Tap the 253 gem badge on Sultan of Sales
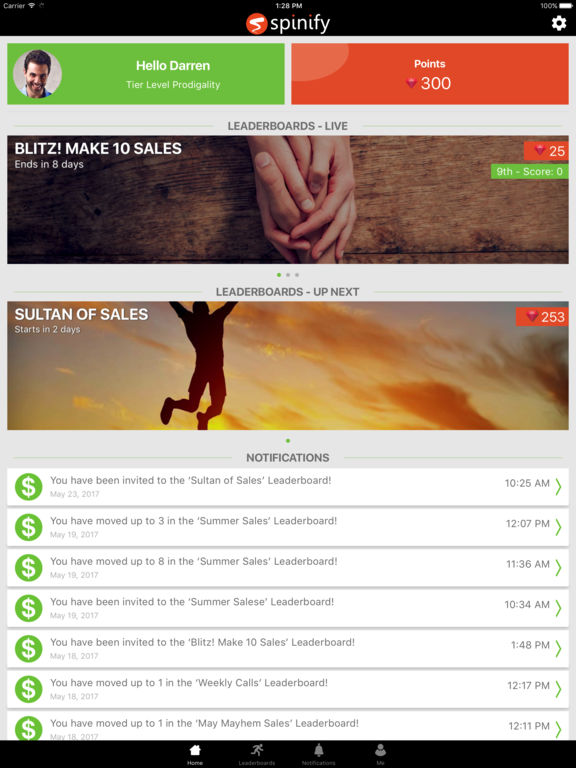576x768 pixels. click(542, 316)
